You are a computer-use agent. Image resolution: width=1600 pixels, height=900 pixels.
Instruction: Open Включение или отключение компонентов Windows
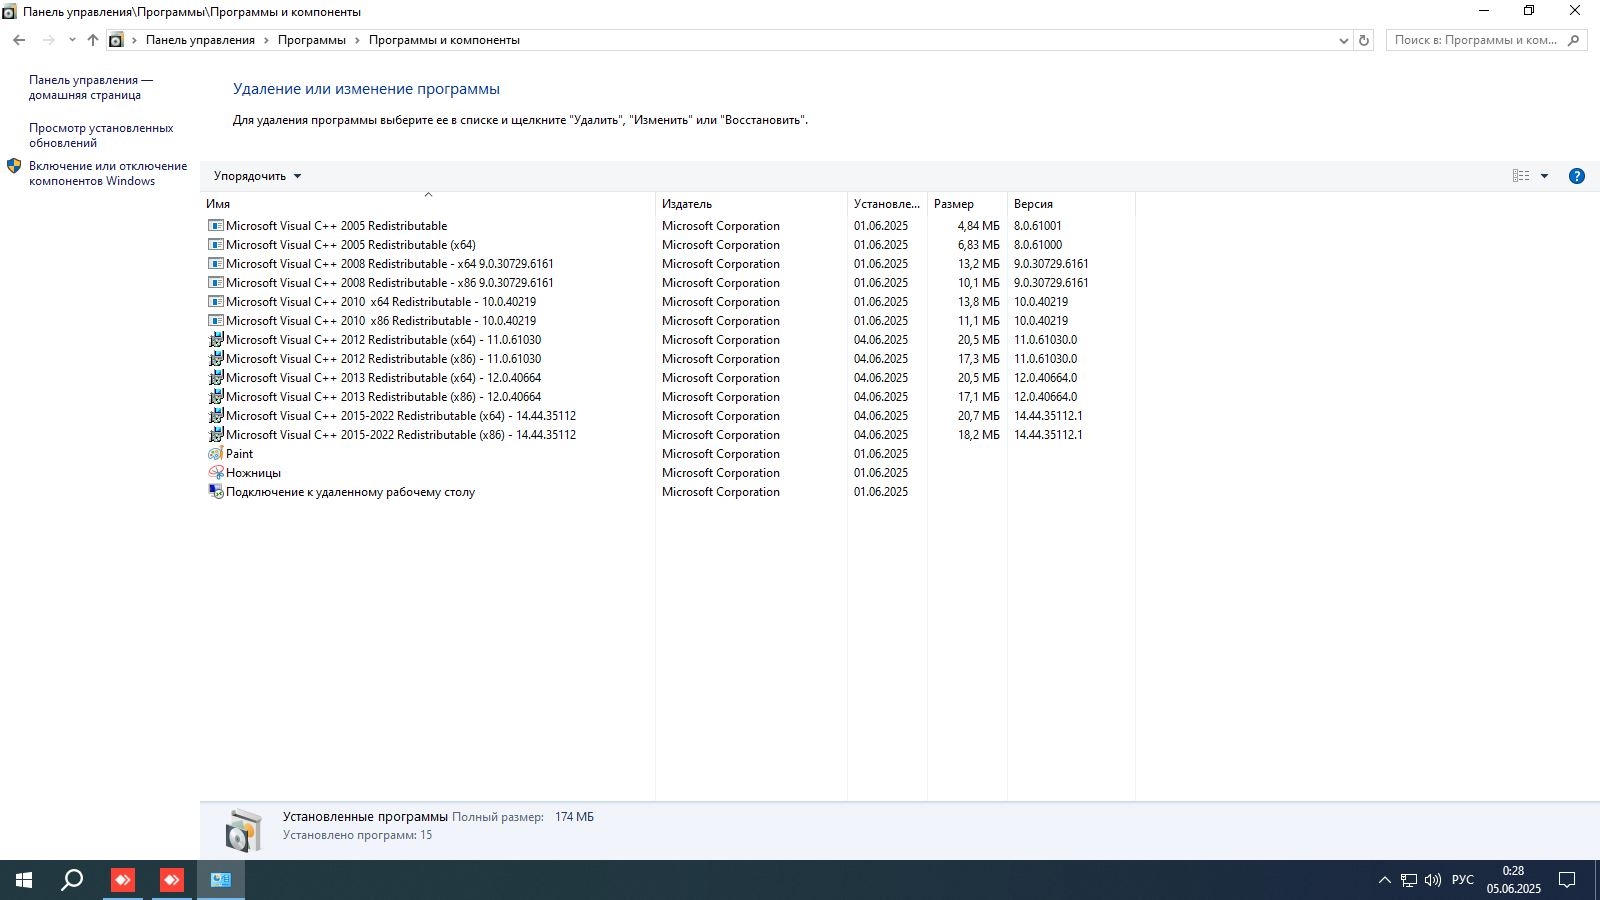point(108,173)
